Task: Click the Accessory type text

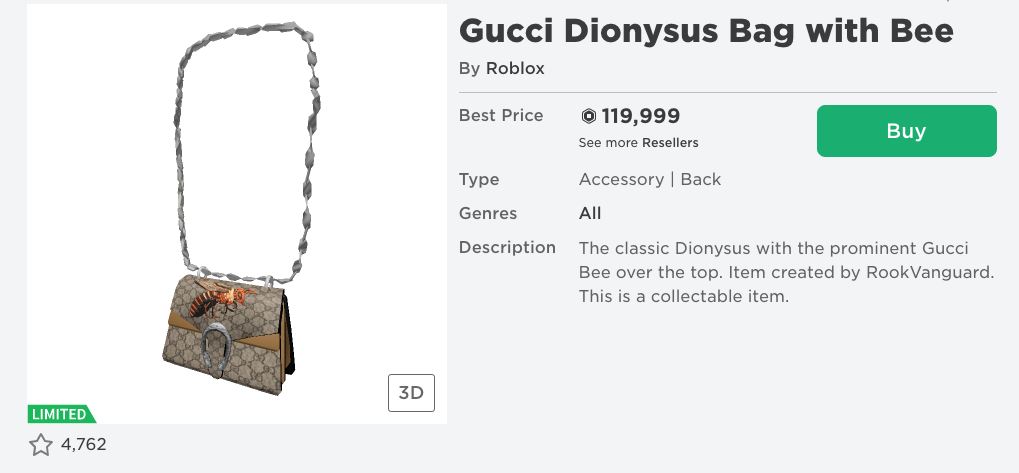Action: [x=621, y=180]
